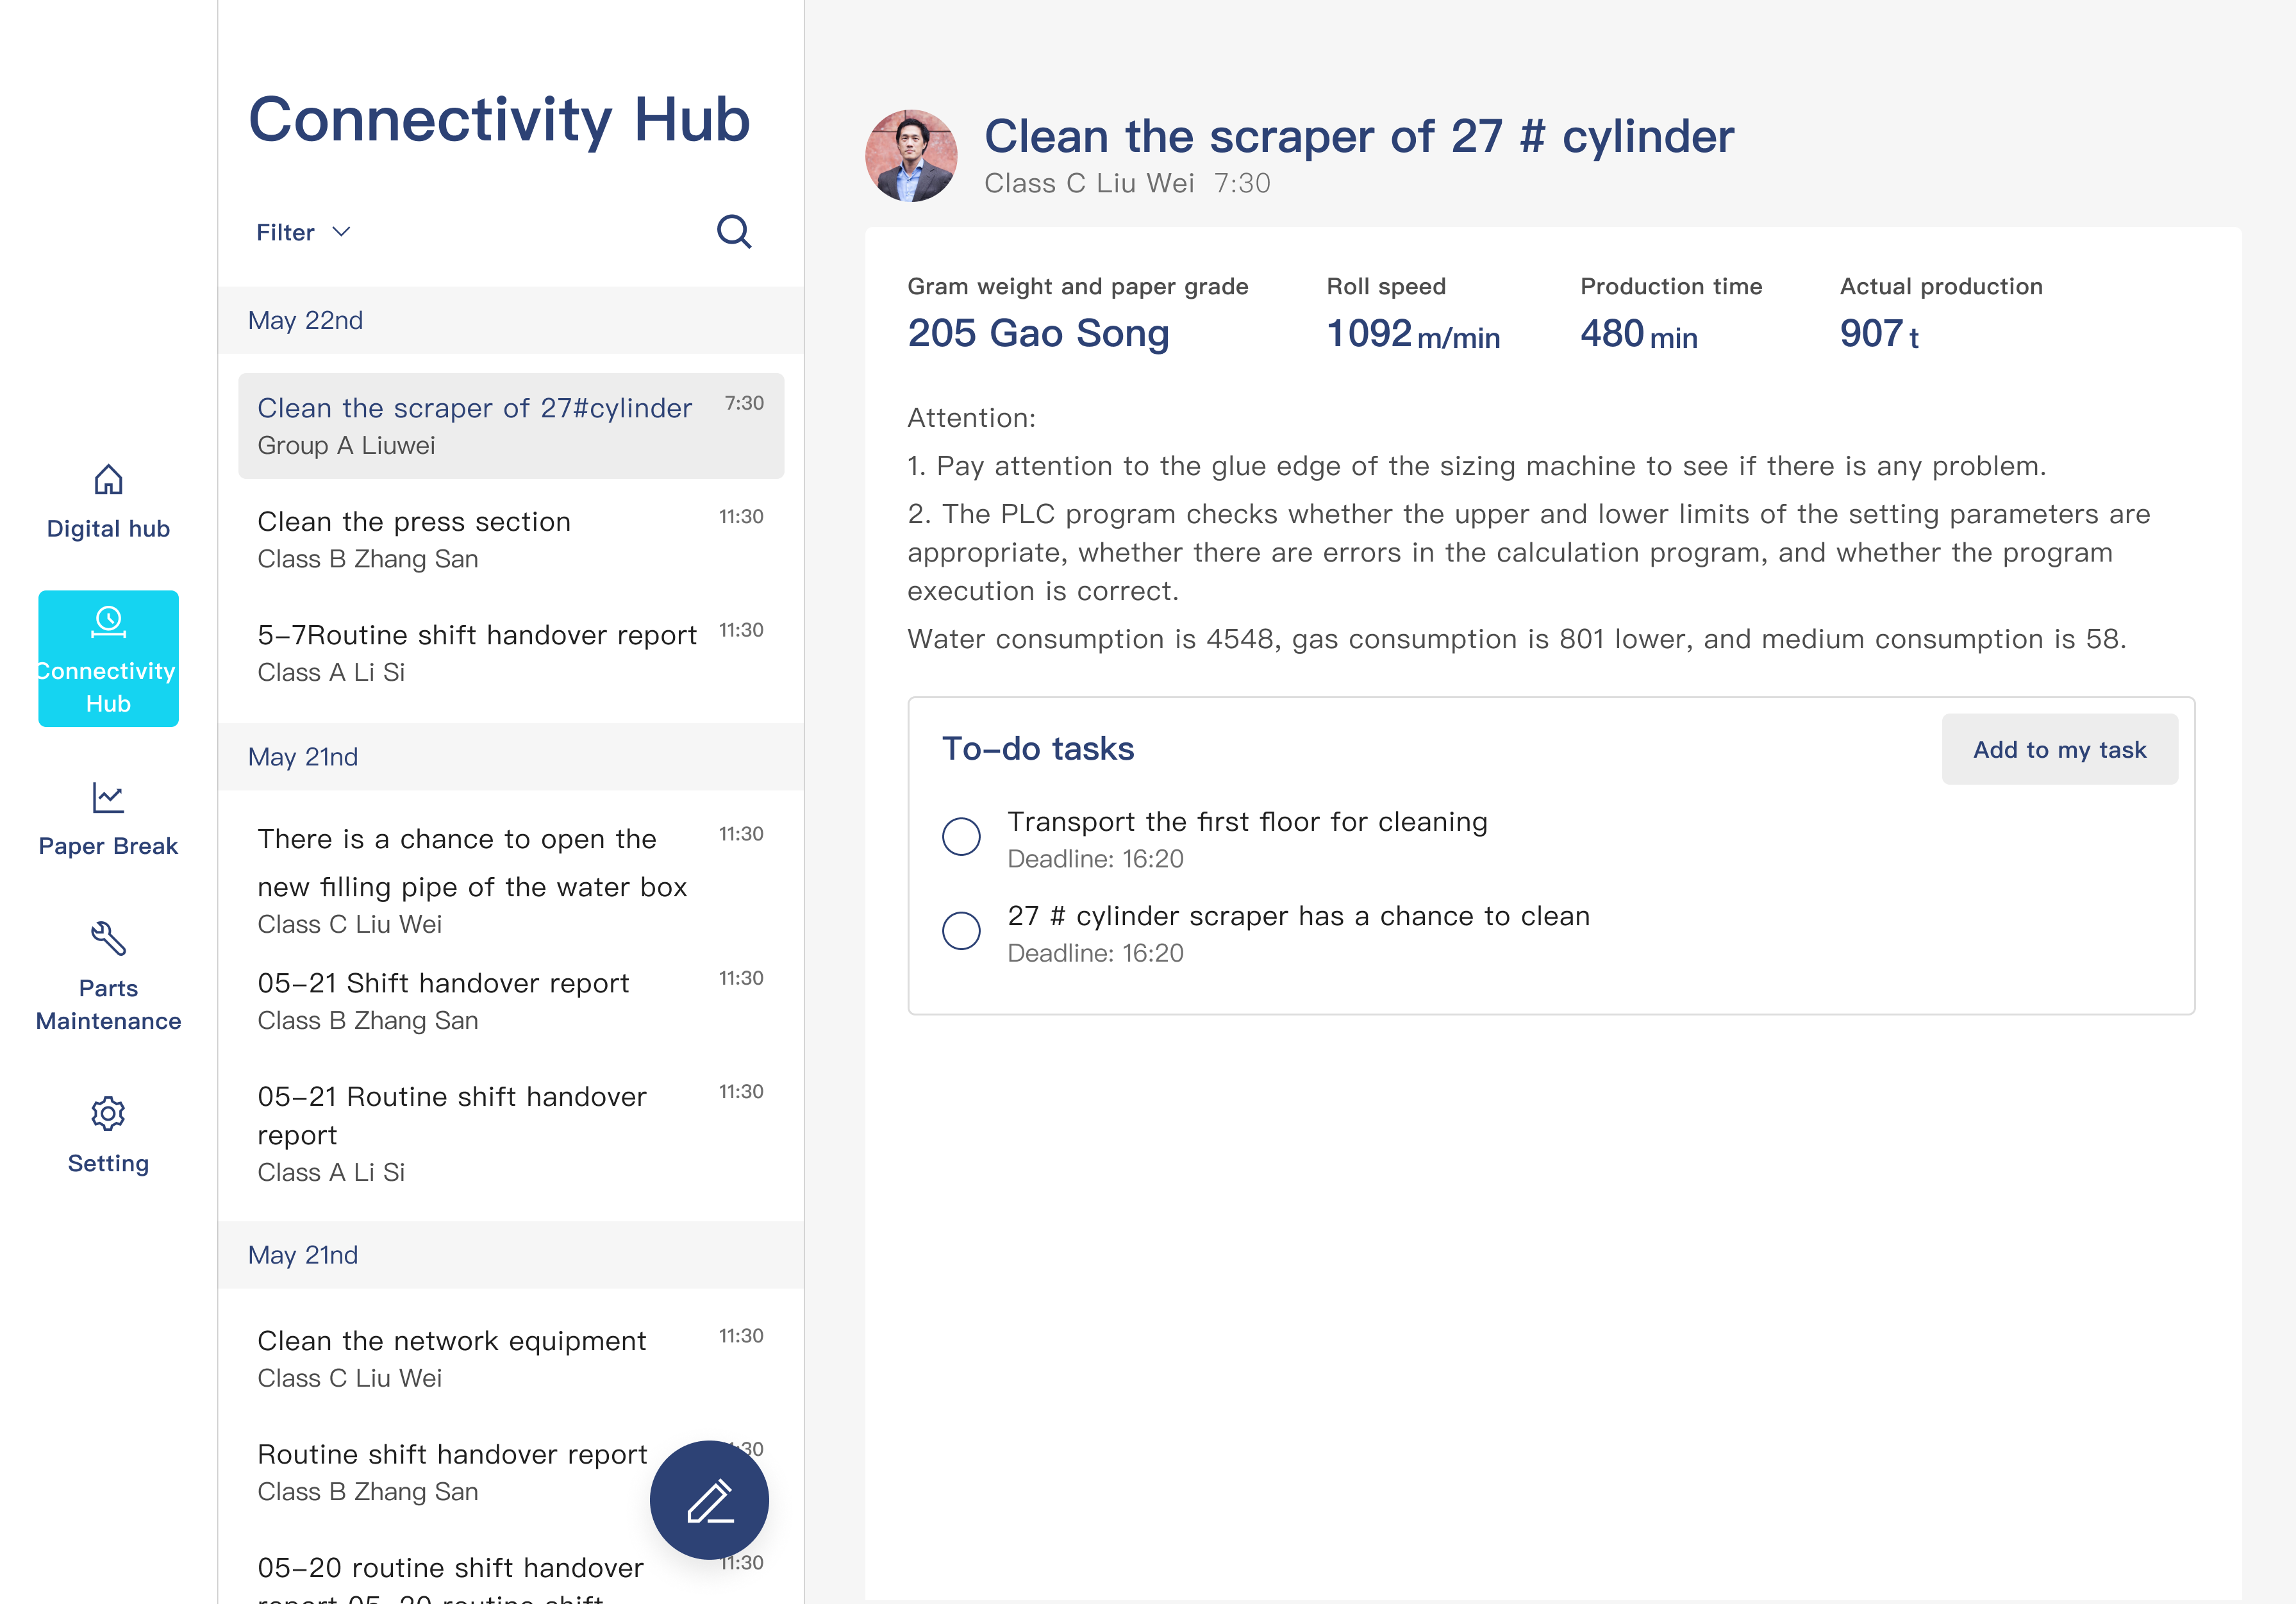This screenshot has width=2296, height=1604.
Task: Select the Connectivity Hub sidebar icon
Action: [x=108, y=623]
